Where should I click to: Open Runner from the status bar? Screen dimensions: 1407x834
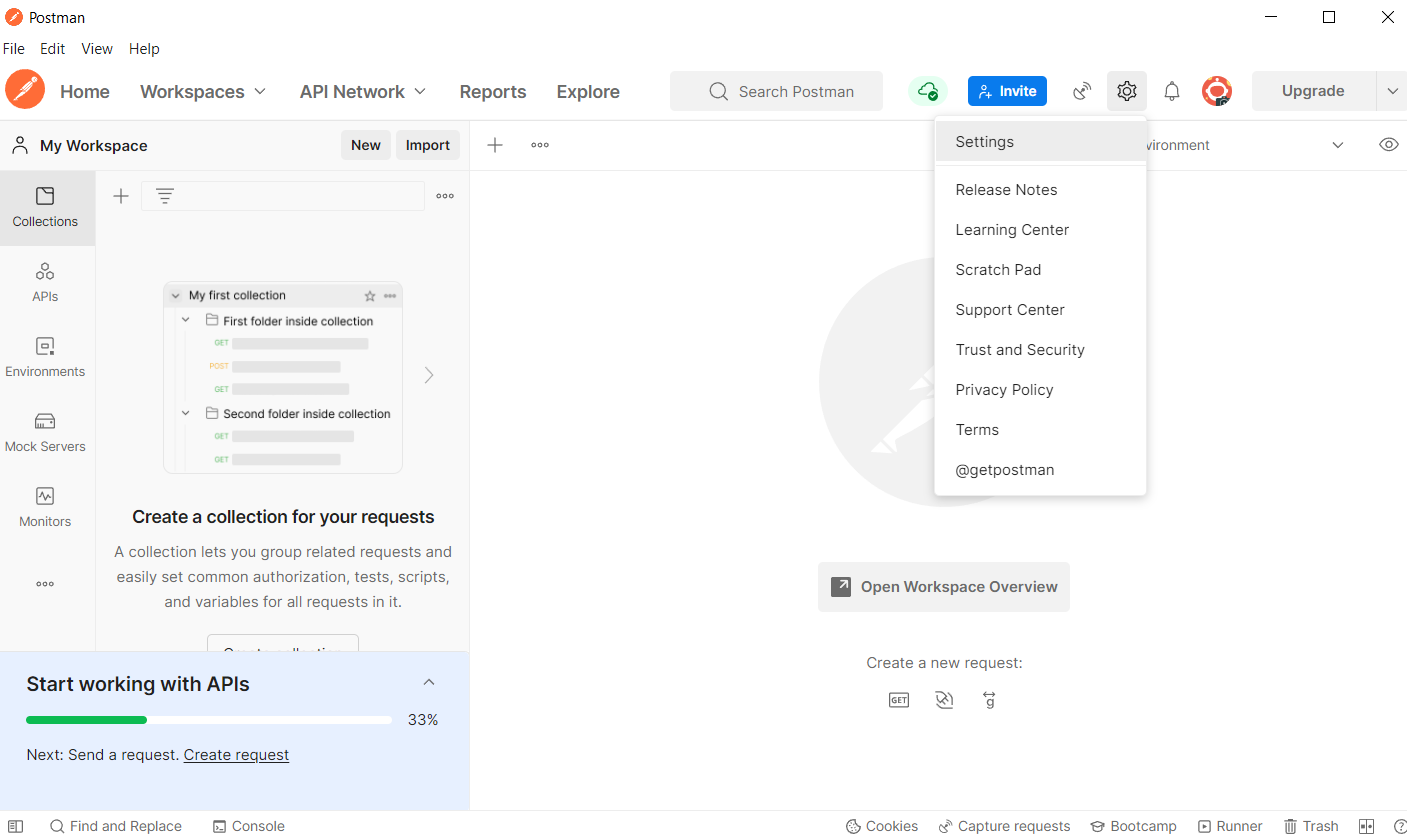tap(1230, 826)
